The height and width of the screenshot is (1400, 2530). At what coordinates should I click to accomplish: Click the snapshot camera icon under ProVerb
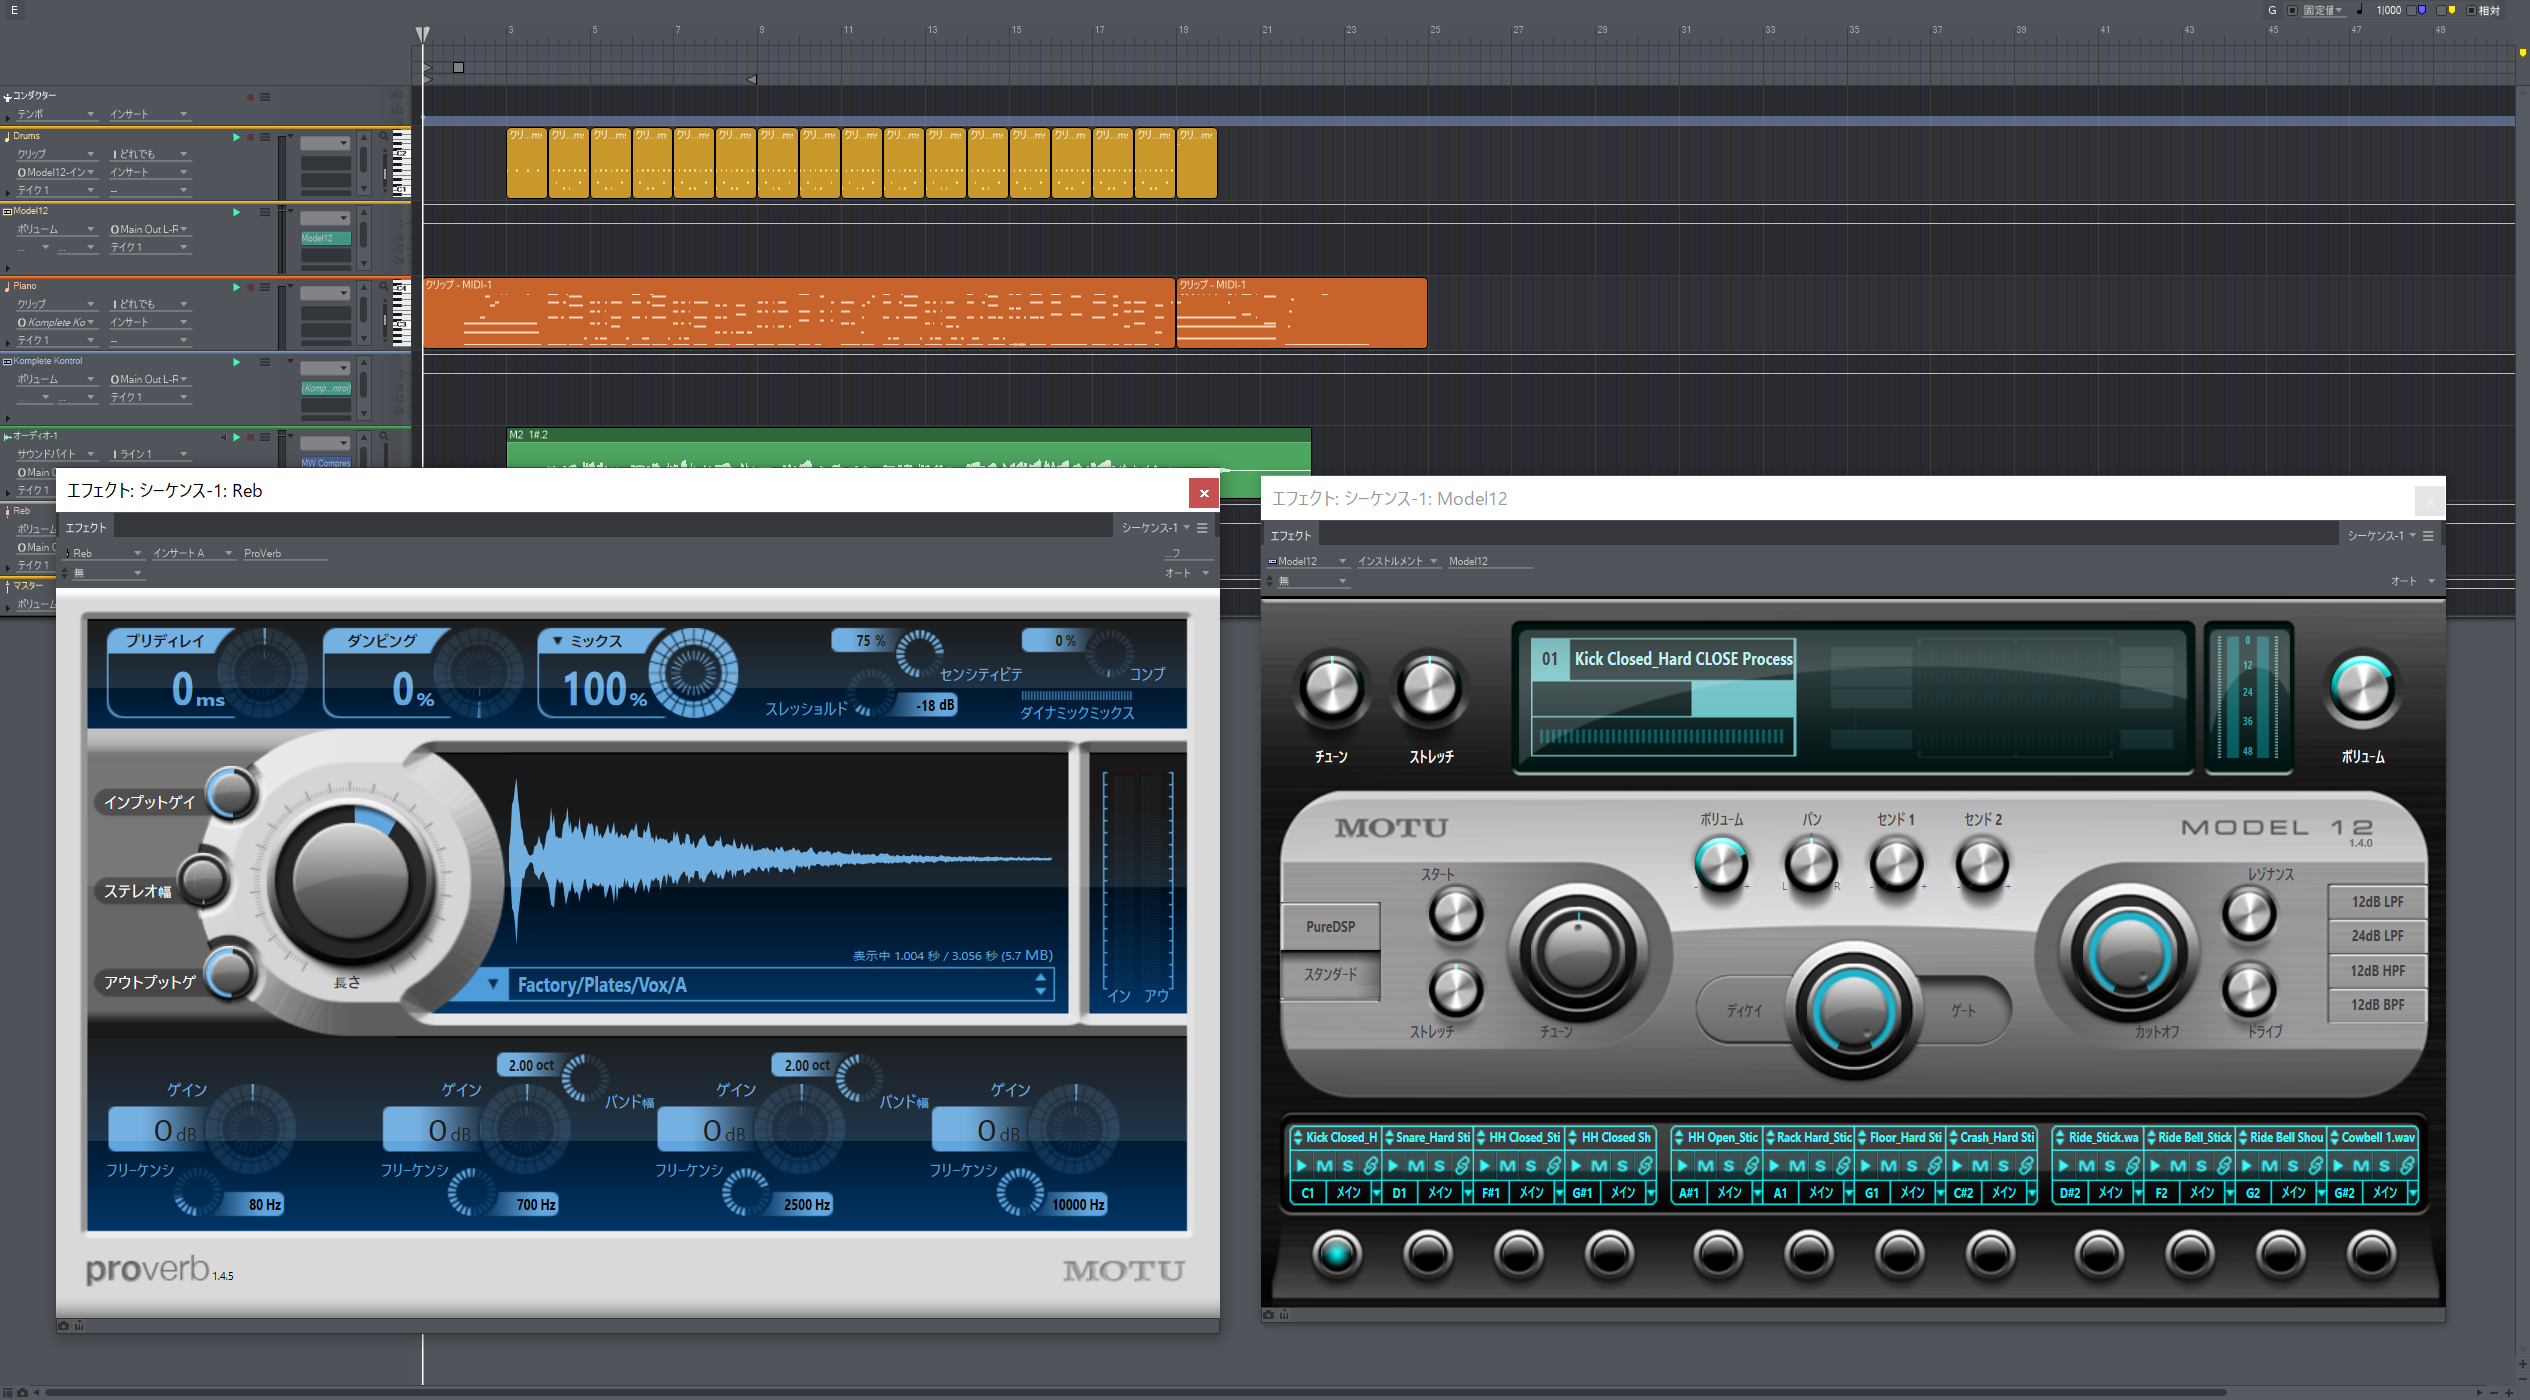[x=64, y=1326]
